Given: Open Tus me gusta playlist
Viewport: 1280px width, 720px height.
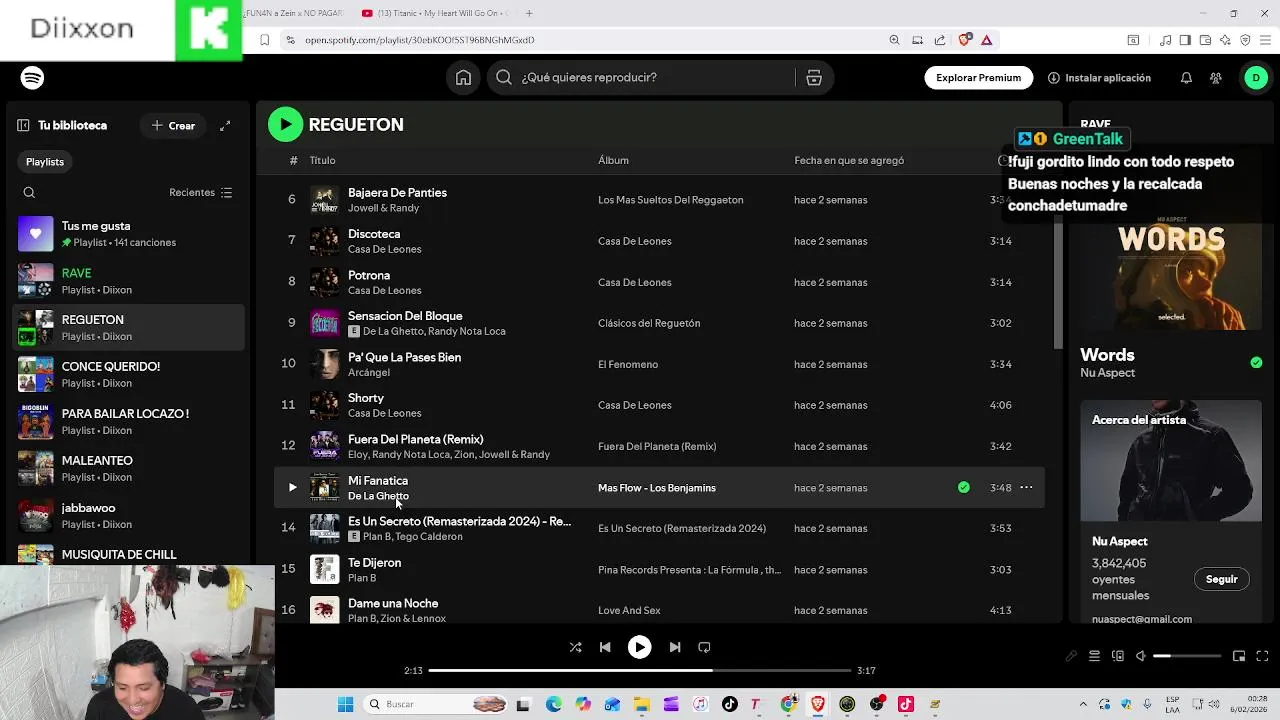Looking at the screenshot, I should 127,234.
